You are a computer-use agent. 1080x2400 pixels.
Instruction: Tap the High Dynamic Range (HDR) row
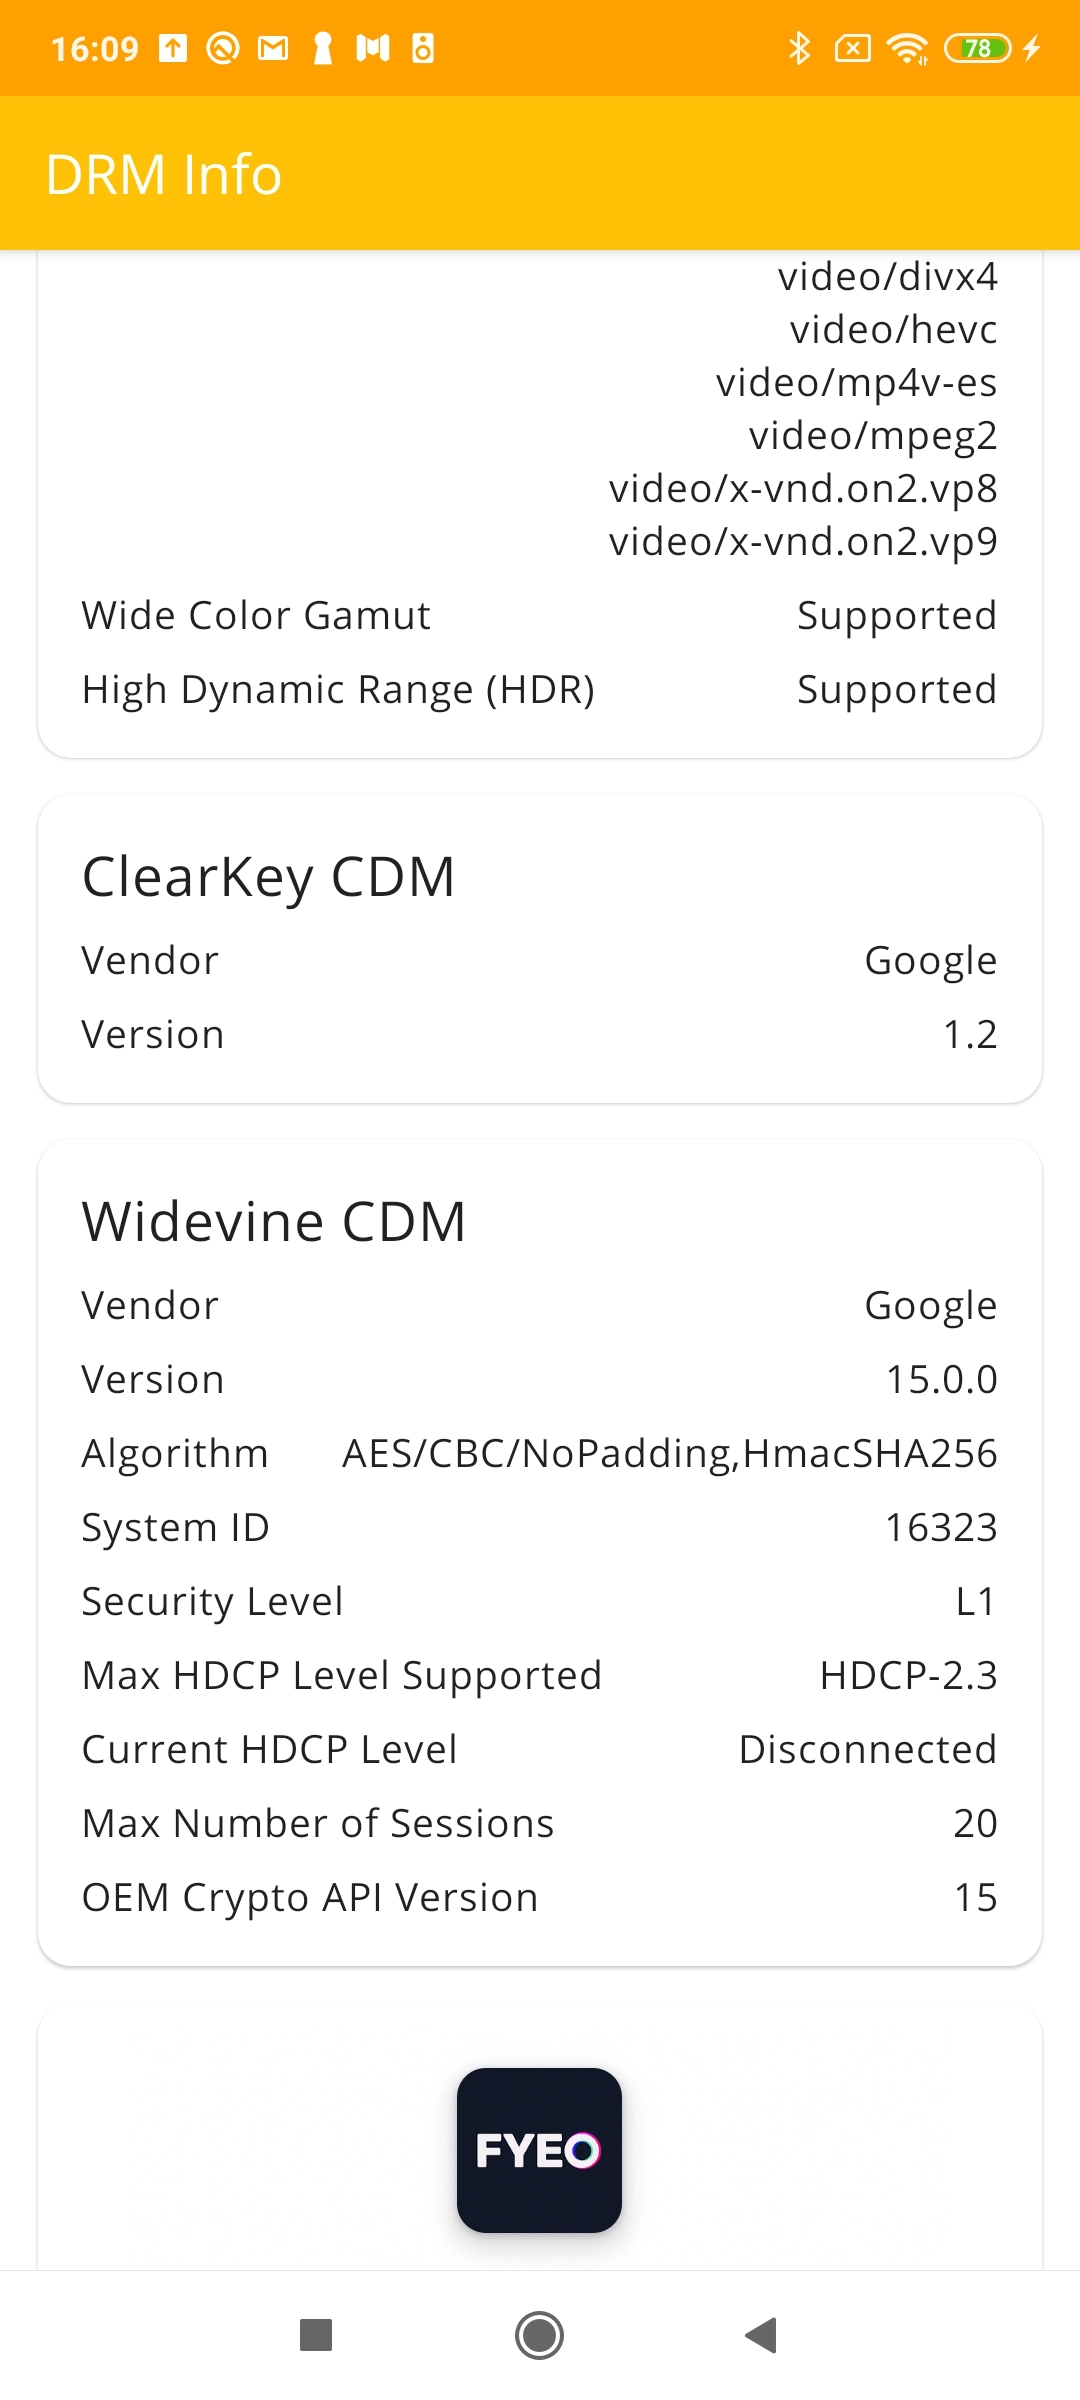[x=540, y=689]
